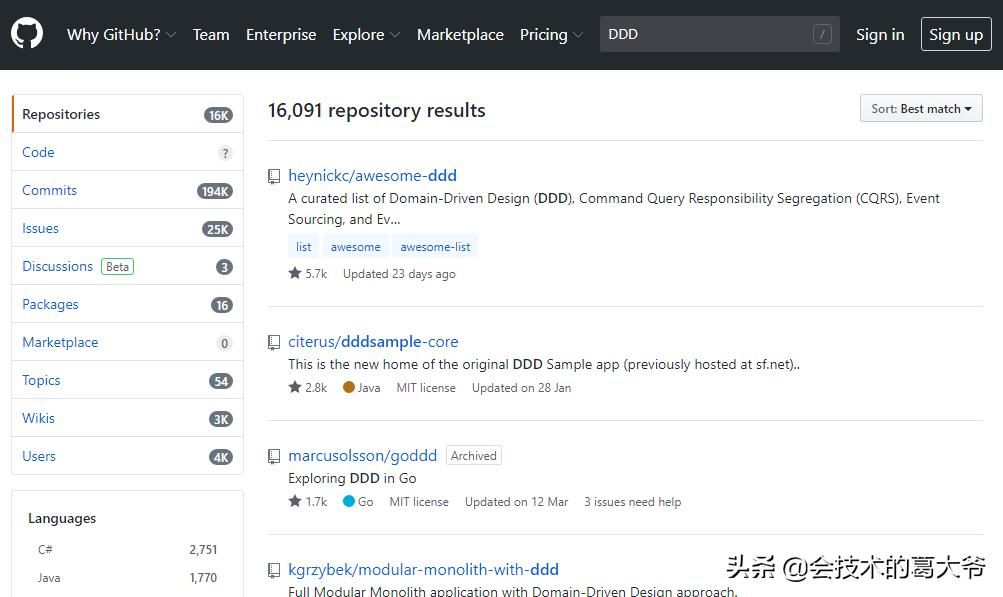
Task: Expand the Pricing navigation menu
Action: 551,34
